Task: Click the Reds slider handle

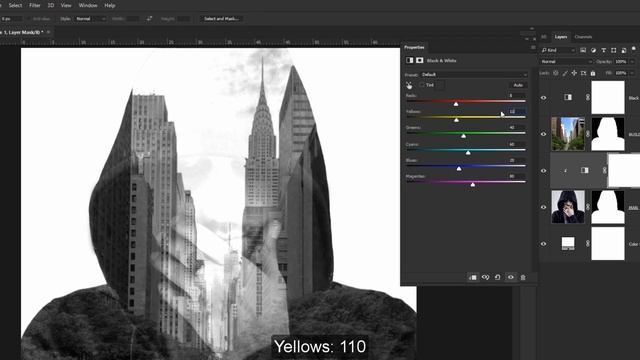Action: tap(456, 104)
